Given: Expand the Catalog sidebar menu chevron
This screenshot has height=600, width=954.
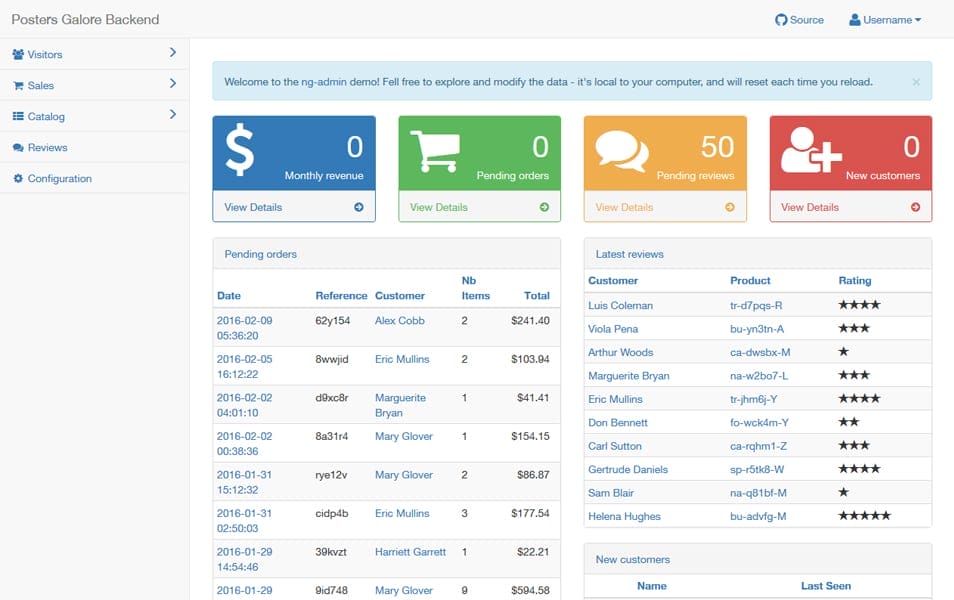Looking at the screenshot, I should pyautogui.click(x=172, y=115).
